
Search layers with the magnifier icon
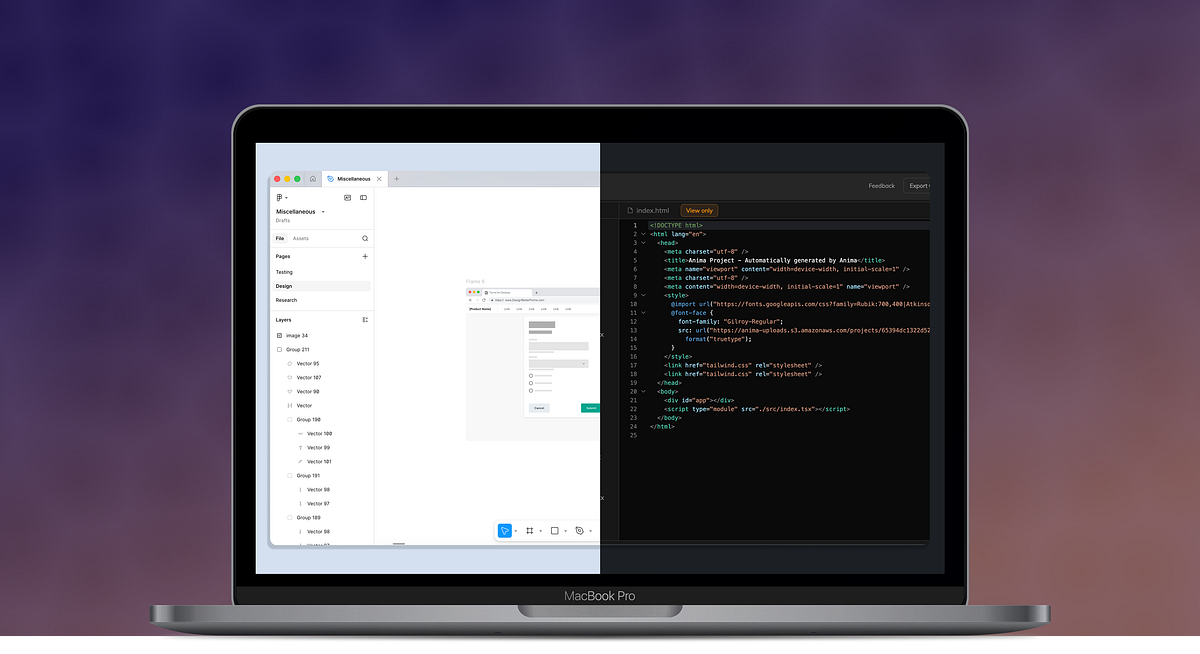click(x=365, y=239)
